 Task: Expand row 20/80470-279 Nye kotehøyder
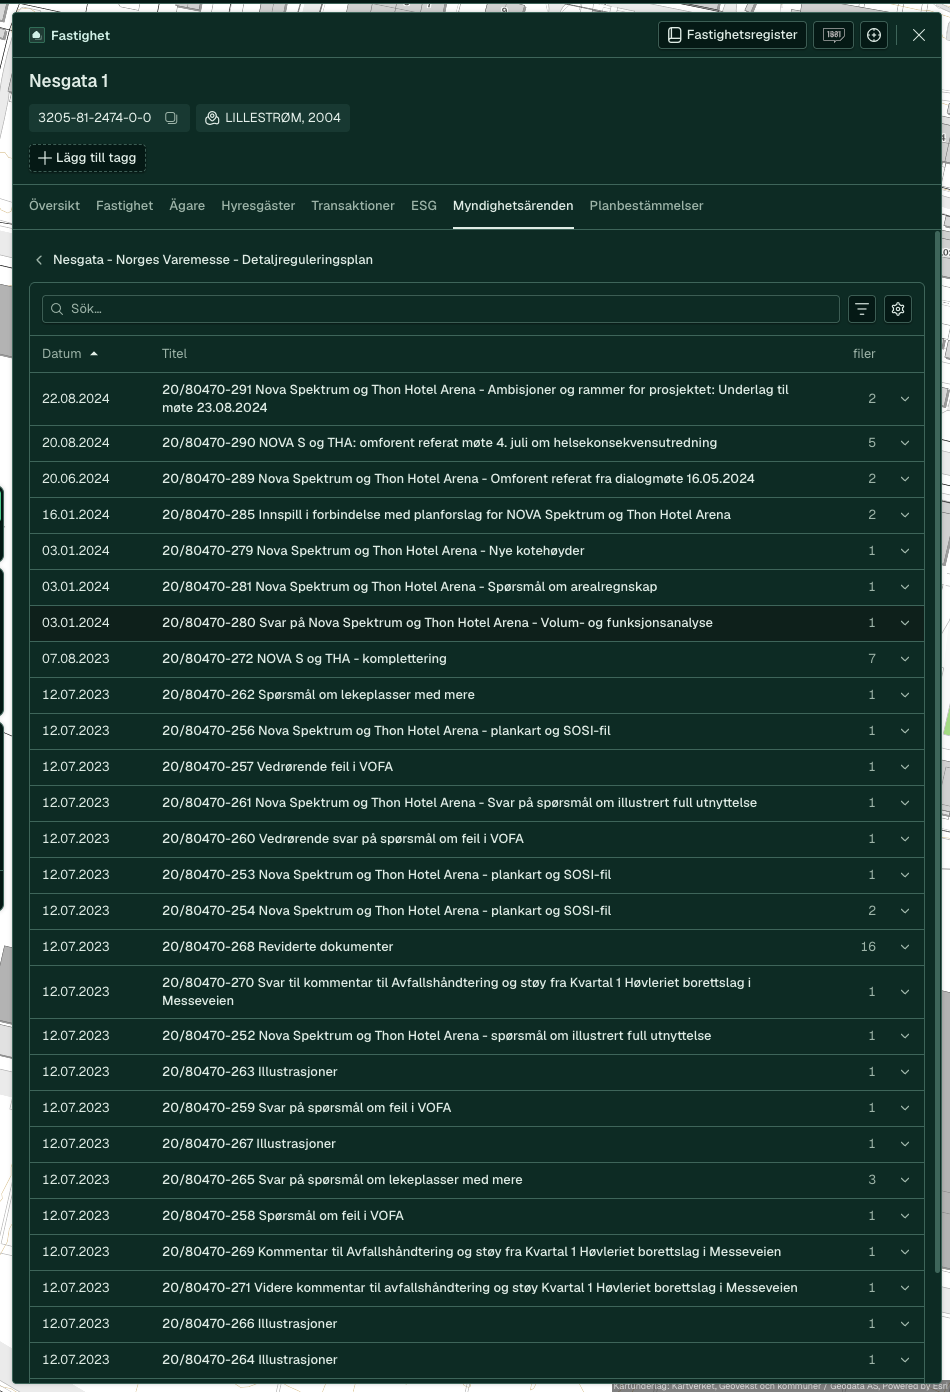coord(905,551)
